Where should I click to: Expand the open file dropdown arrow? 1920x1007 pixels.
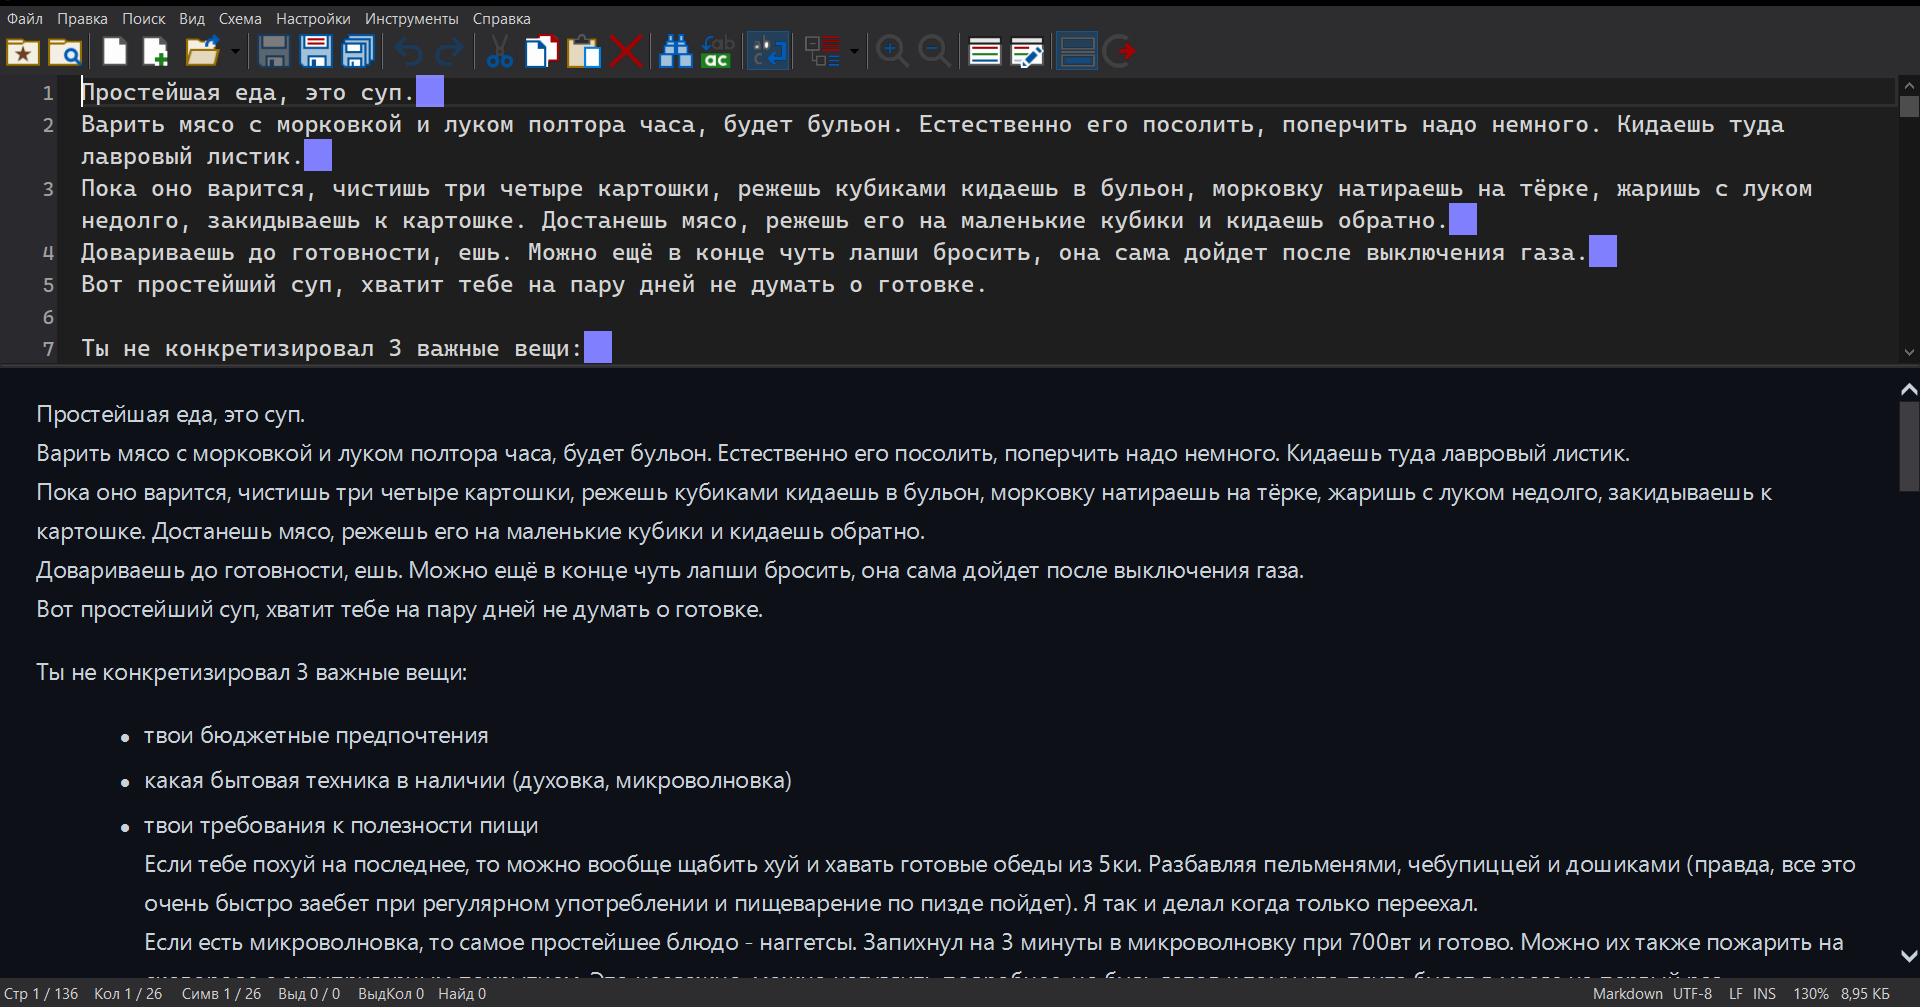[235, 52]
